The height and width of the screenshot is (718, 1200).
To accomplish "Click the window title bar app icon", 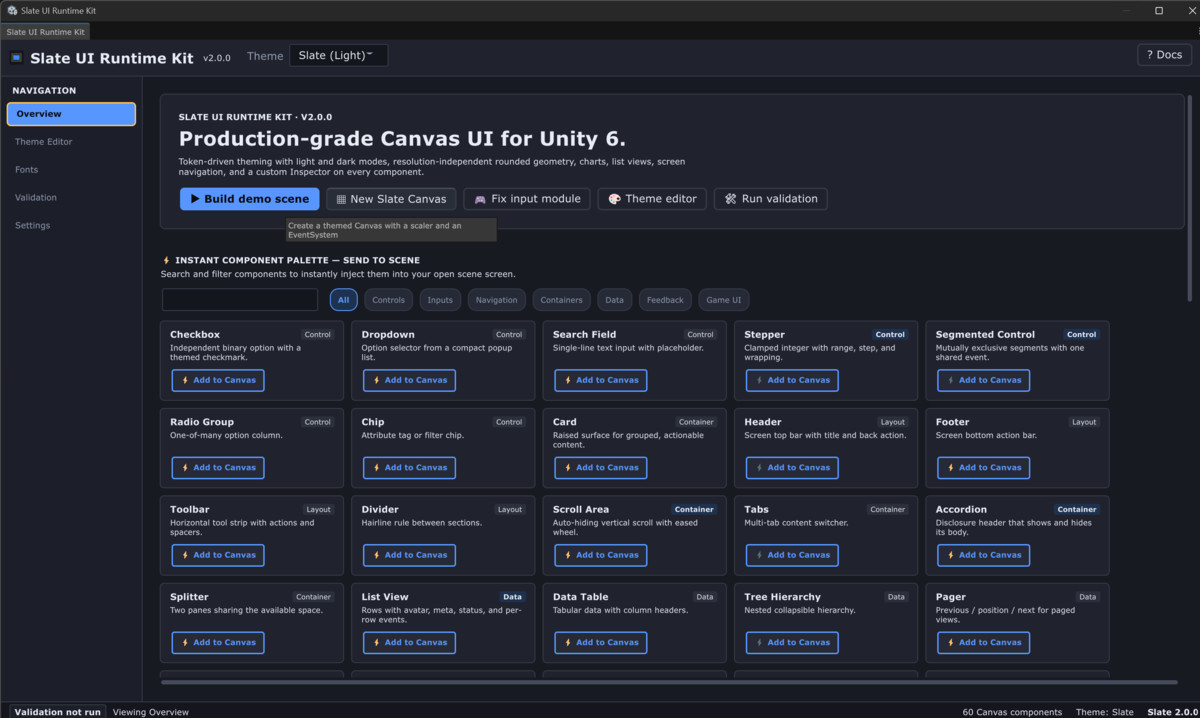I will (x=12, y=10).
